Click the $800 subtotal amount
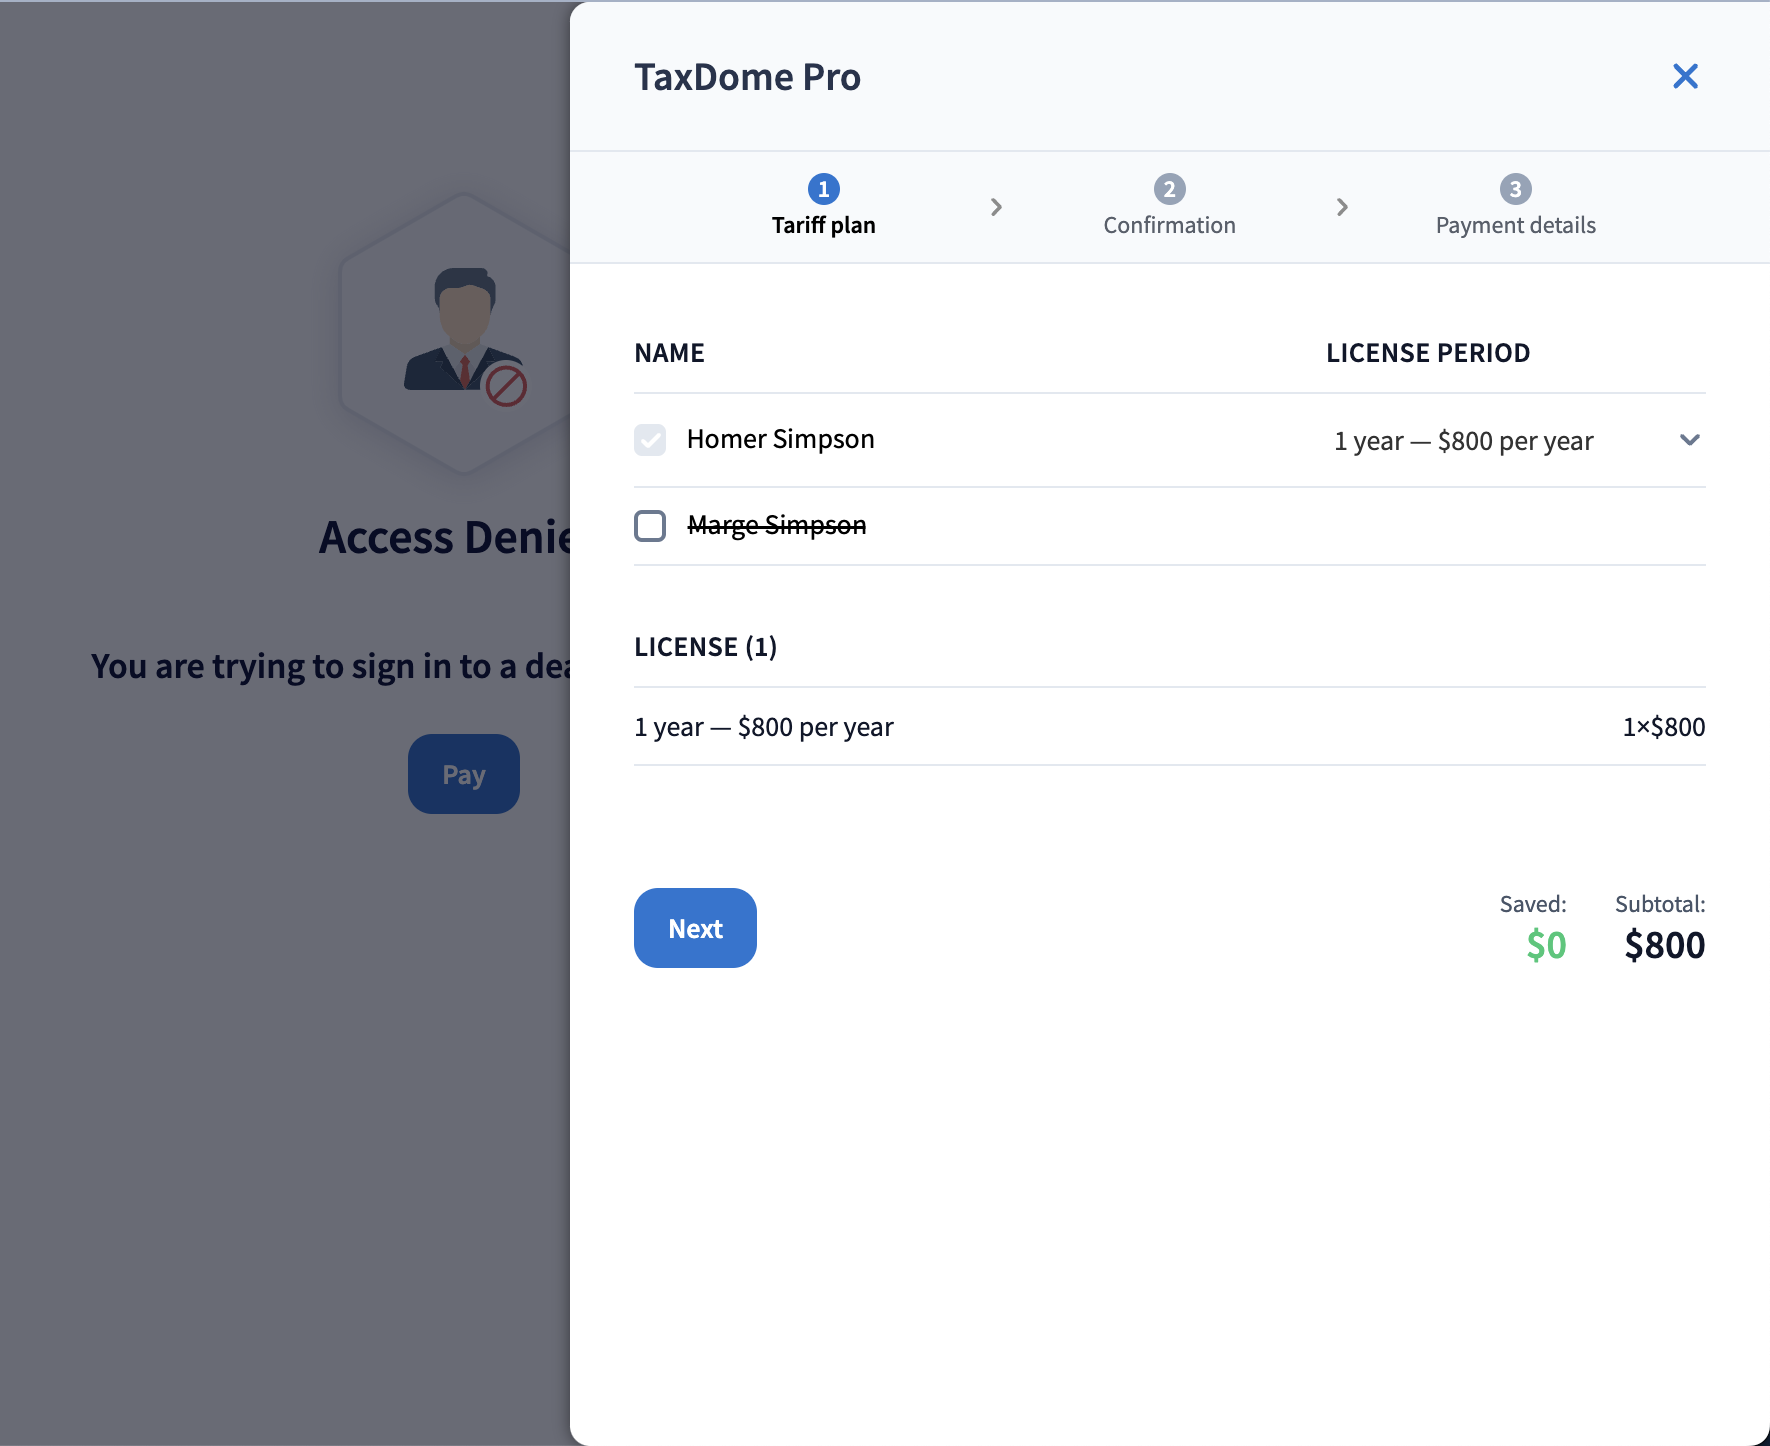Image resolution: width=1770 pixels, height=1446 pixels. tap(1664, 945)
